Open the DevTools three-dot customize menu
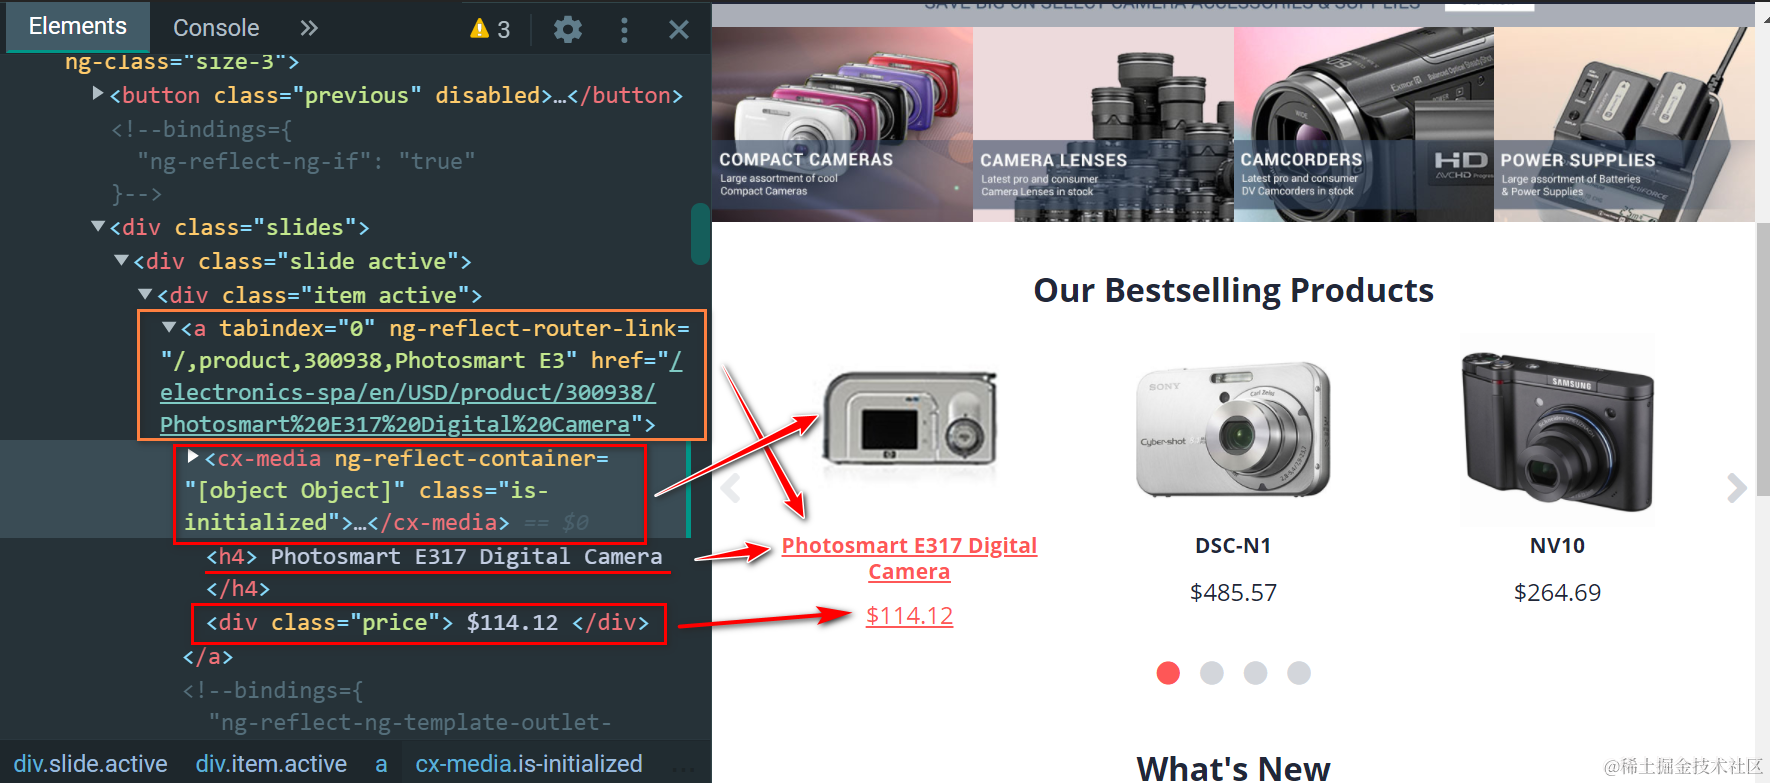Screen dimensions: 1770x783 [x=624, y=29]
